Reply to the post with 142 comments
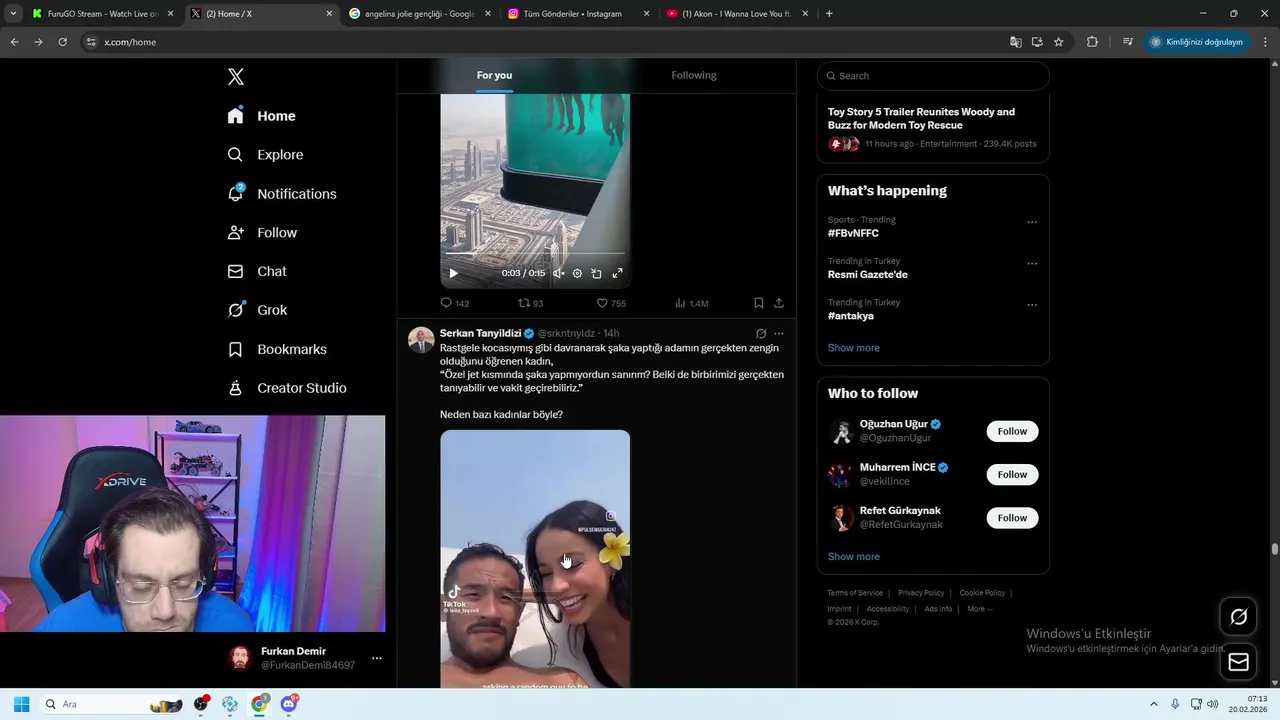 (455, 303)
